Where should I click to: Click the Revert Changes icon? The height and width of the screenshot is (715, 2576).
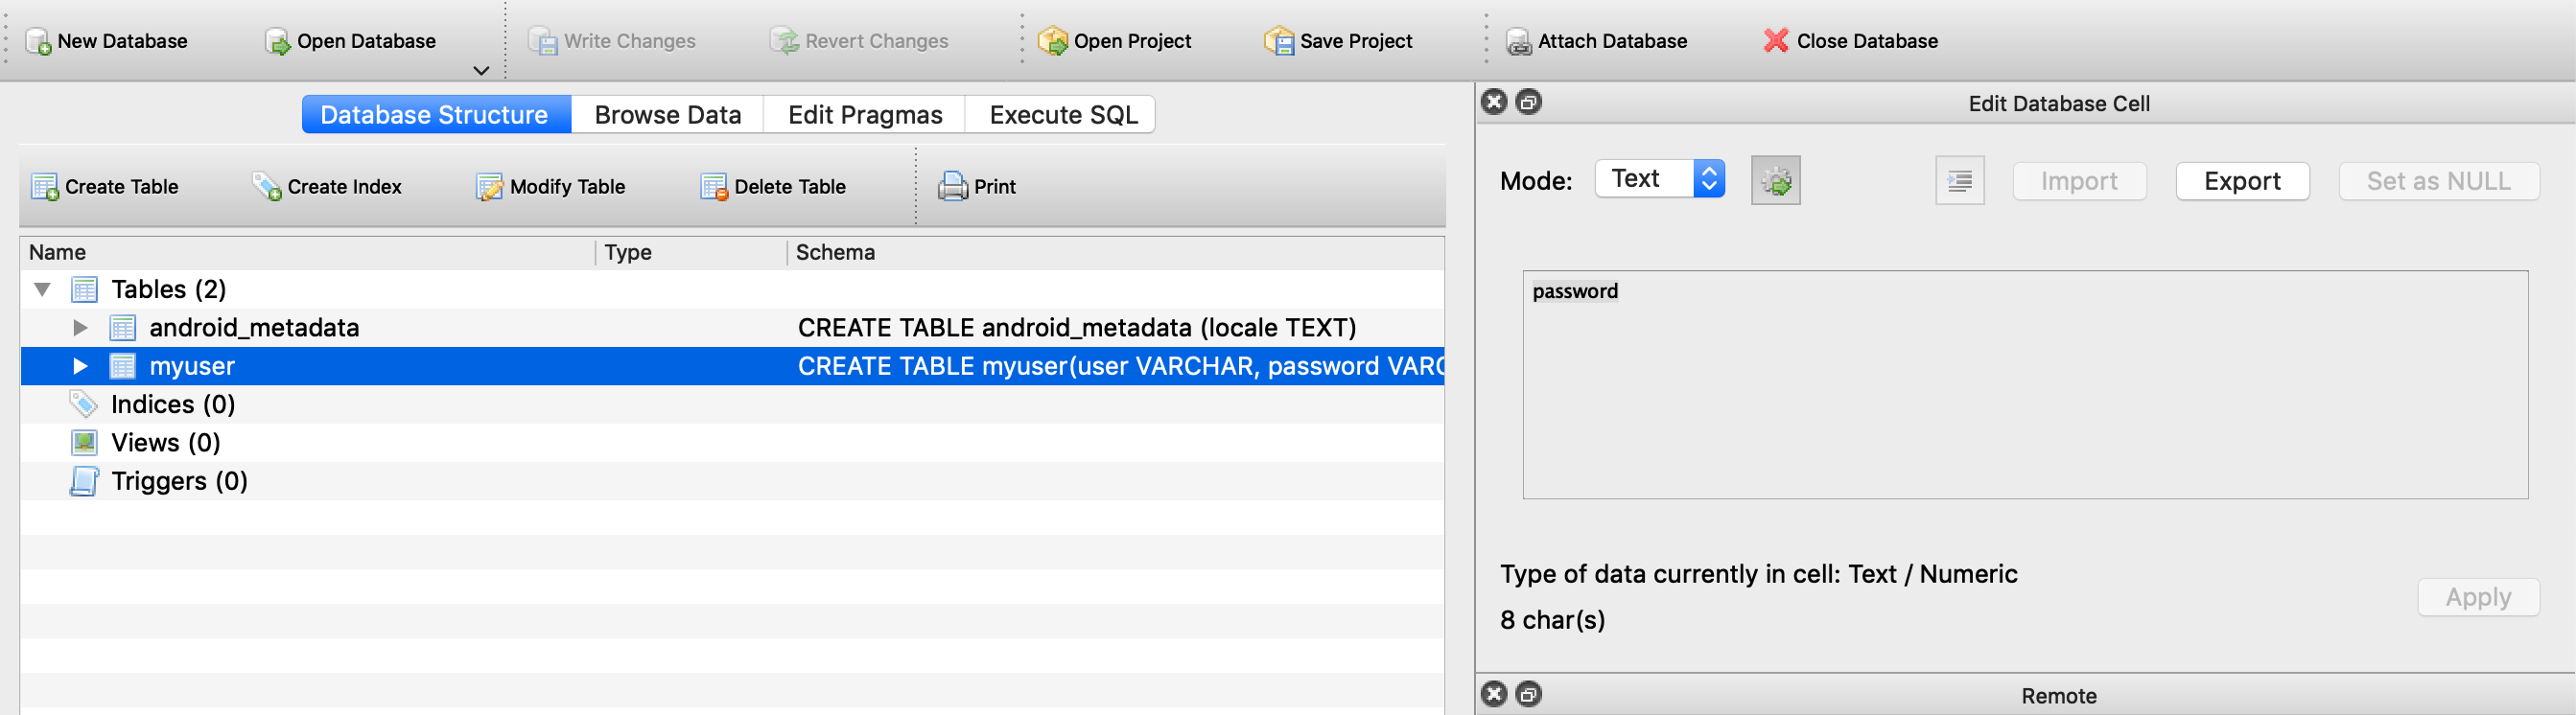785,42
